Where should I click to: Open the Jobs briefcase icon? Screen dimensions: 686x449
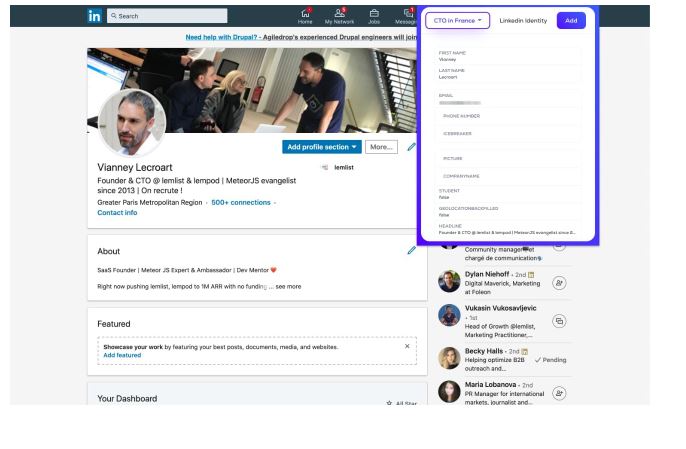coord(374,16)
